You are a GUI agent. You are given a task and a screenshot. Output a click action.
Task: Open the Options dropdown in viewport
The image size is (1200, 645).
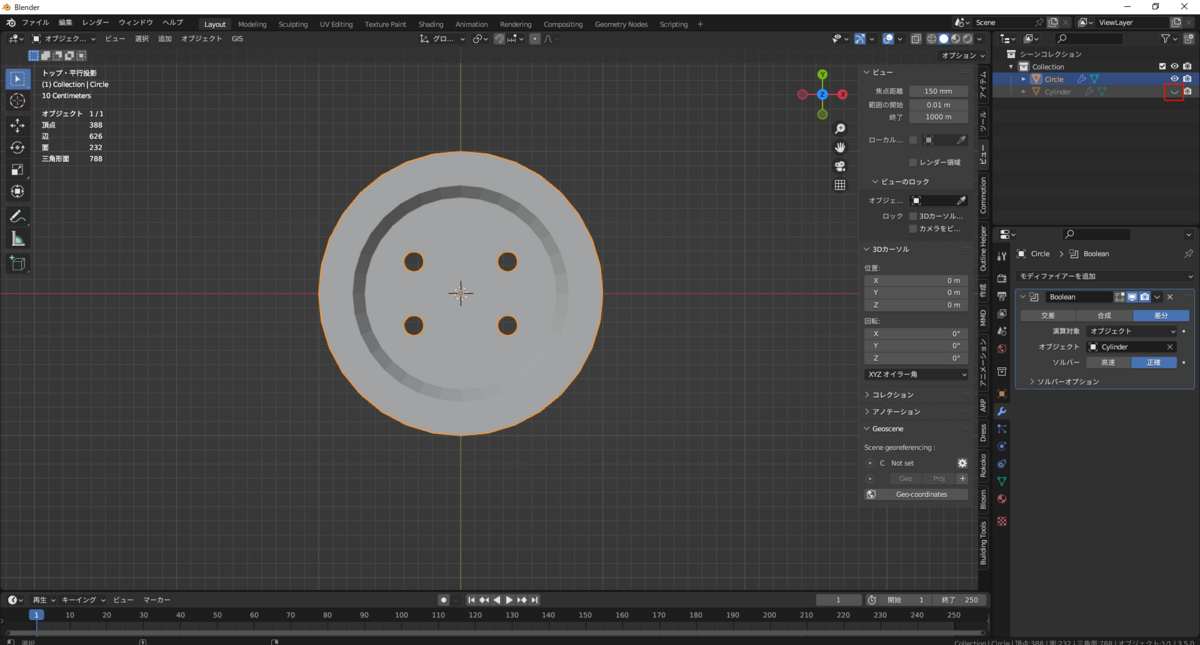tap(961, 55)
